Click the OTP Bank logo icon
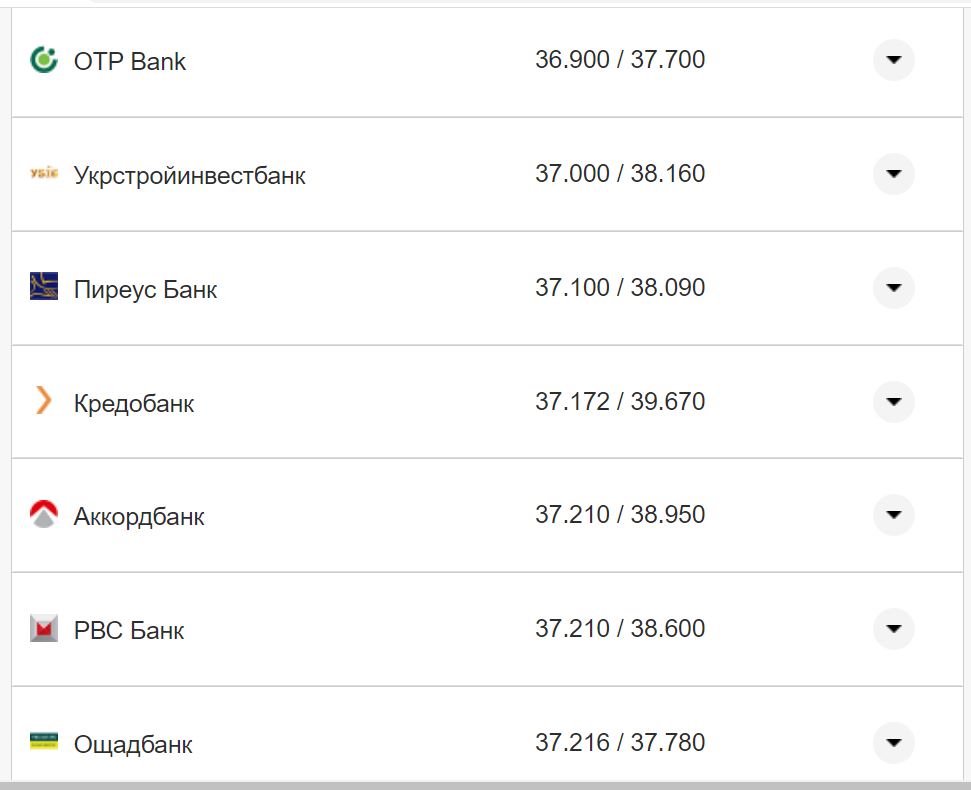This screenshot has width=971, height=790. (x=44, y=60)
